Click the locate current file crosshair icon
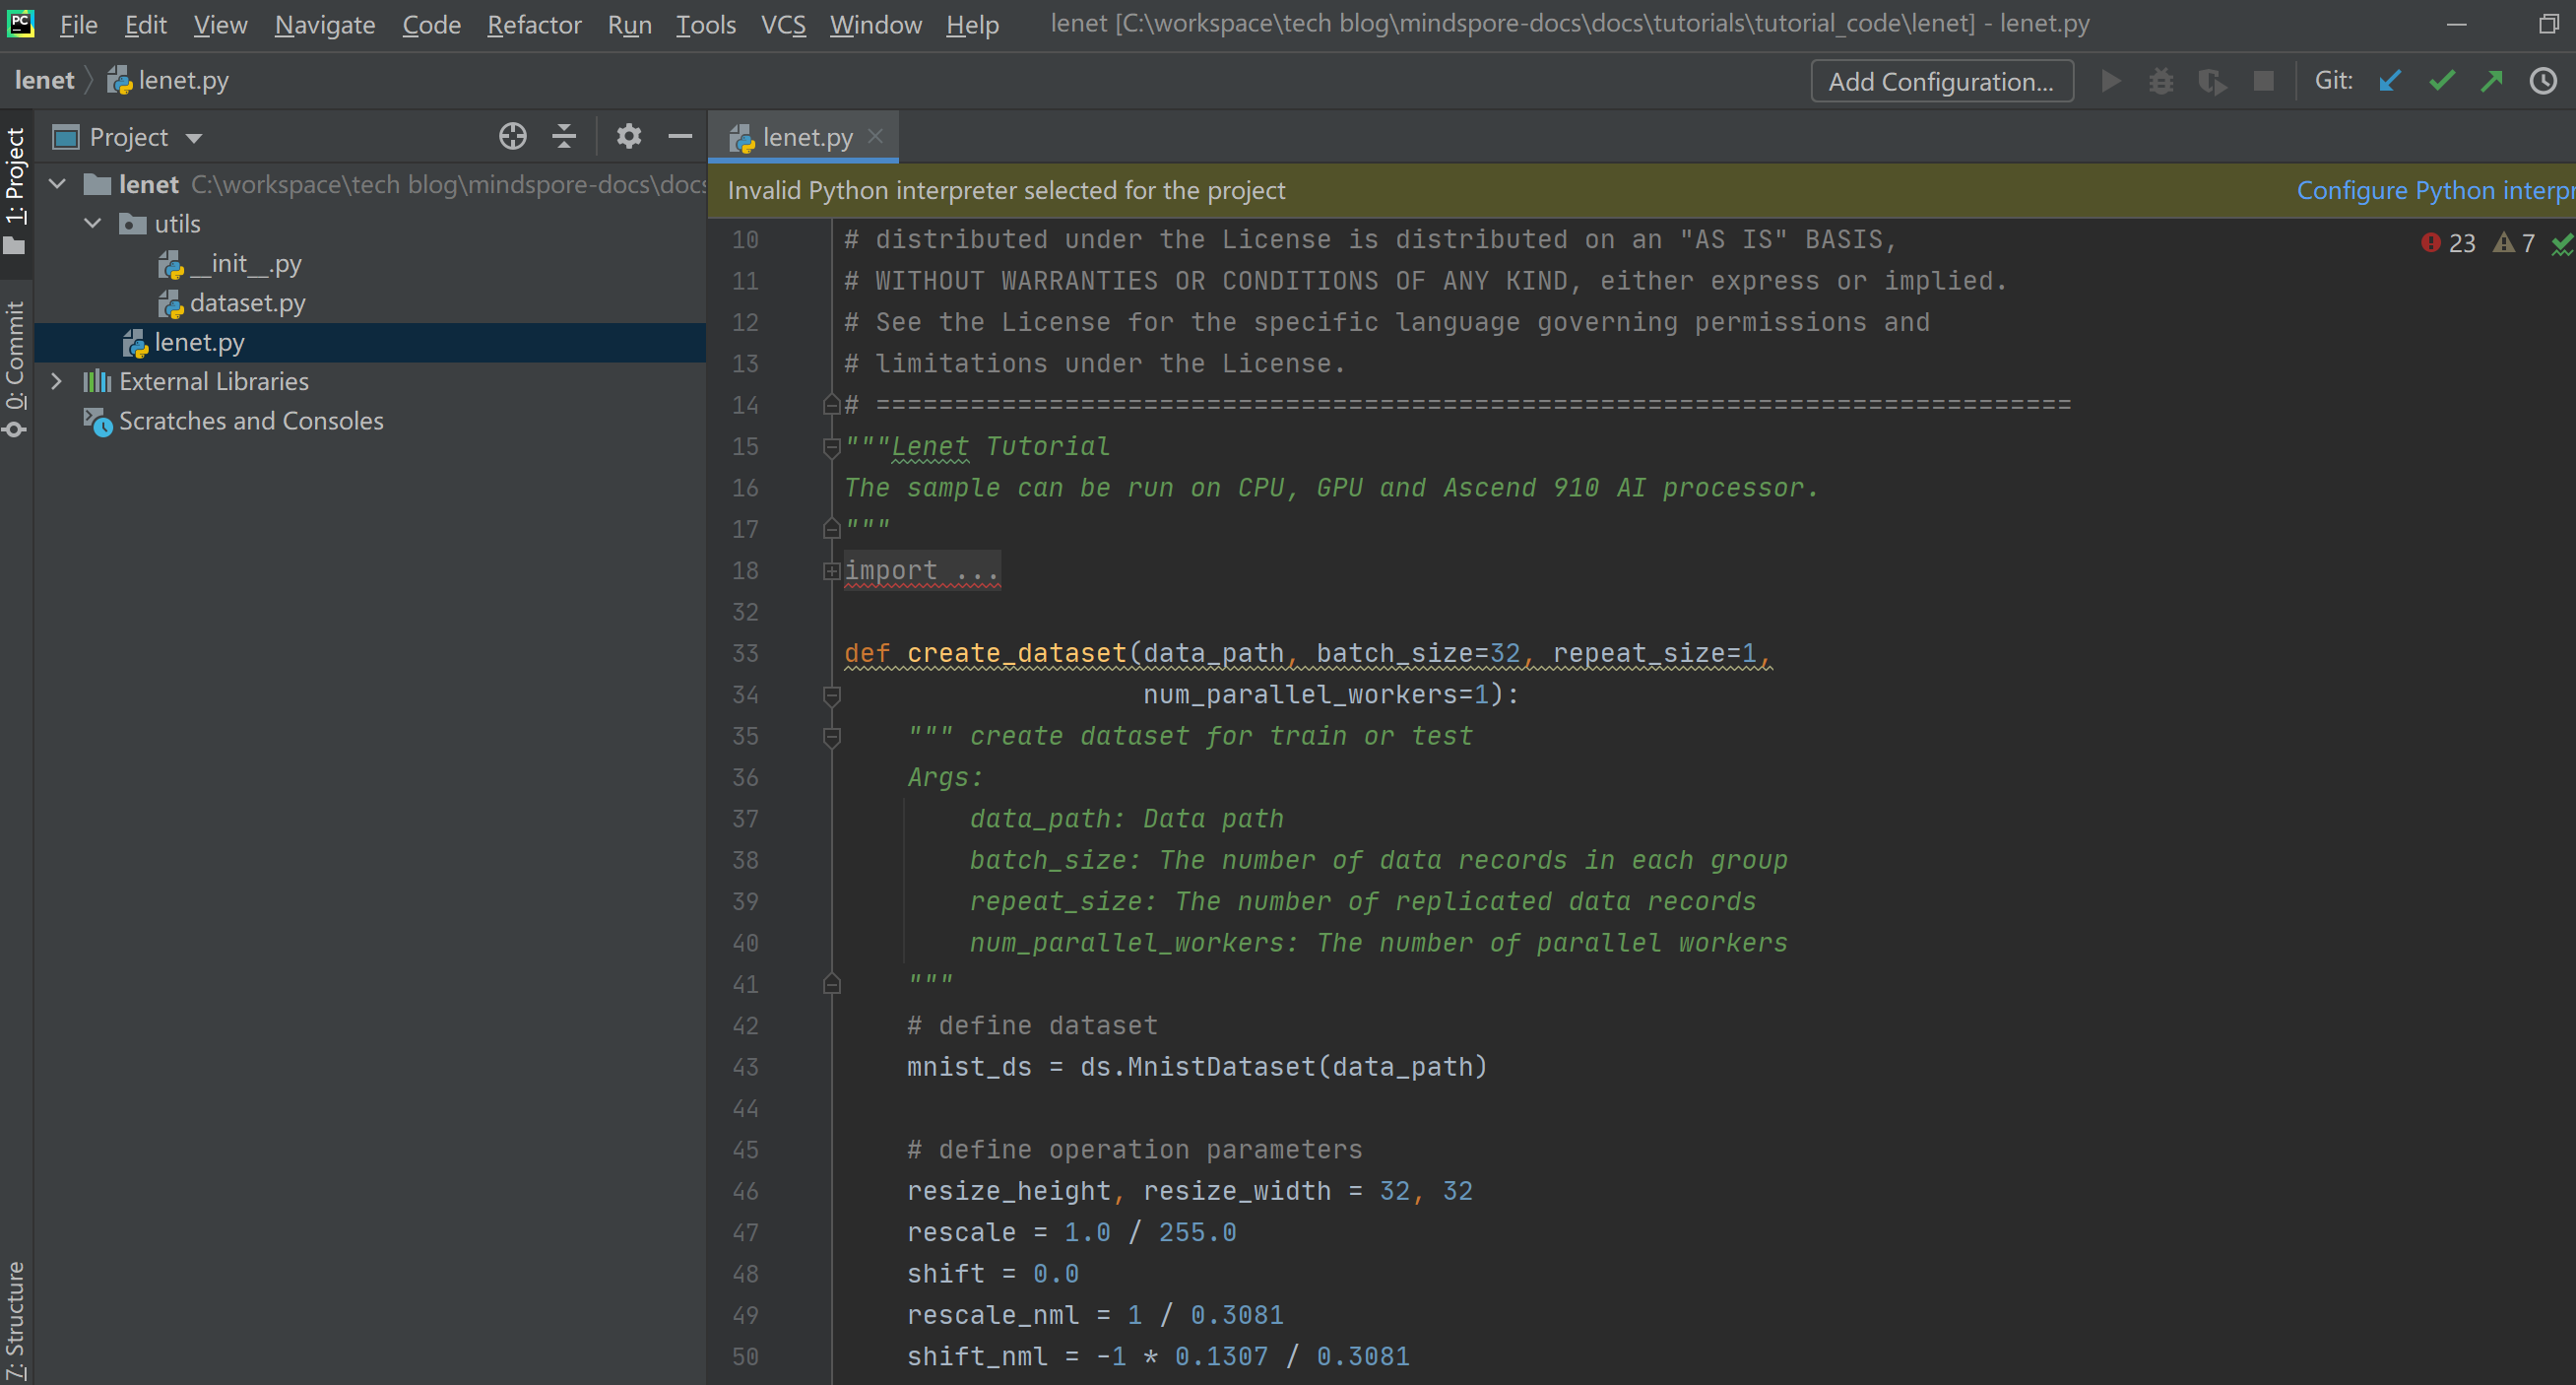Screen dimensions: 2576x1385 click(x=512, y=136)
